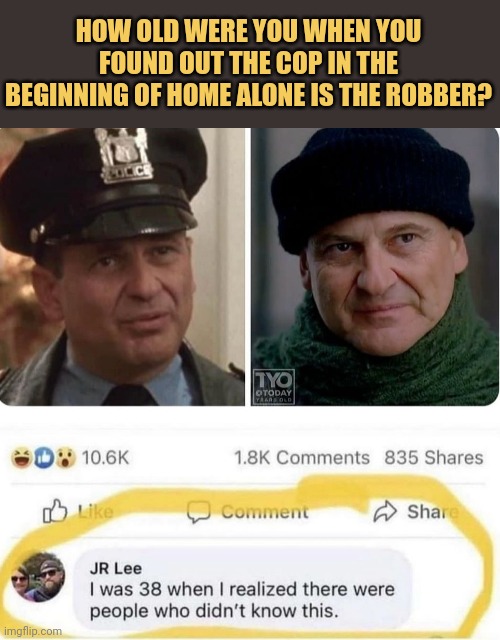Open JR Lee's profile picture
The image size is (500, 640).
pos(38,577)
